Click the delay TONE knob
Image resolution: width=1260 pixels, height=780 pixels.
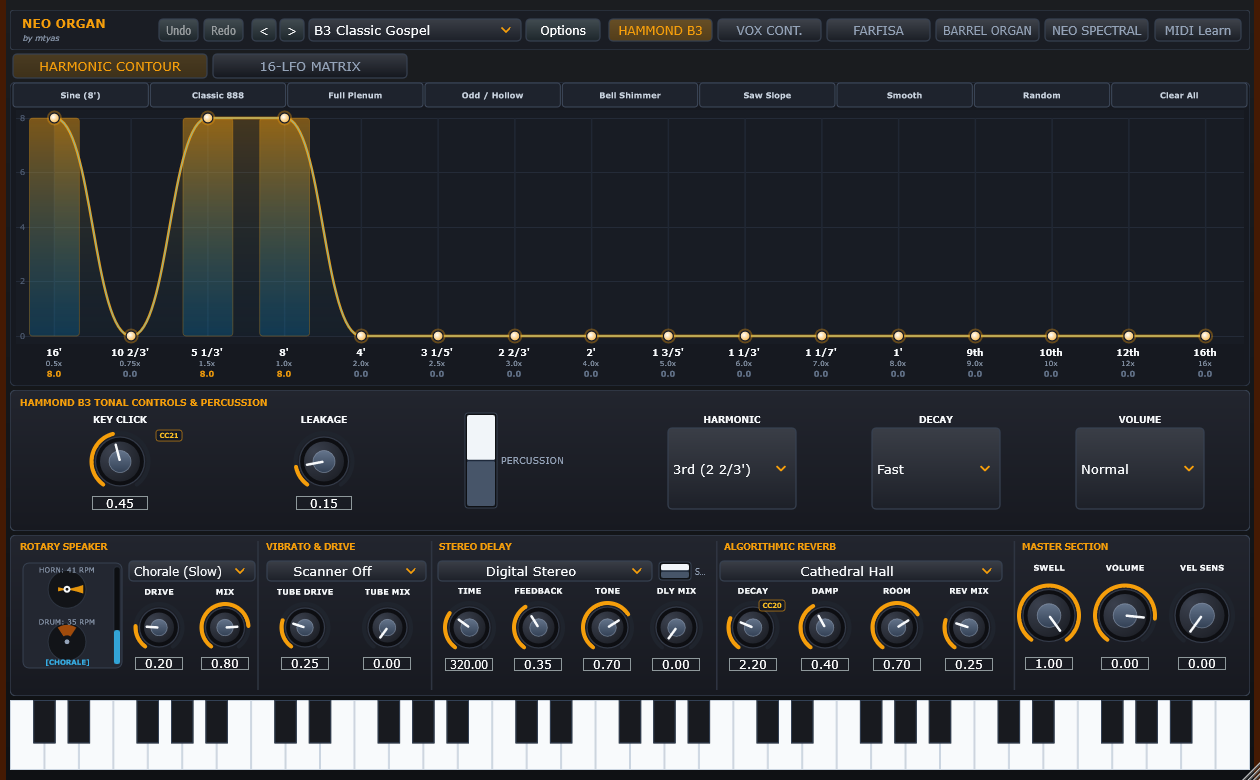click(x=607, y=628)
